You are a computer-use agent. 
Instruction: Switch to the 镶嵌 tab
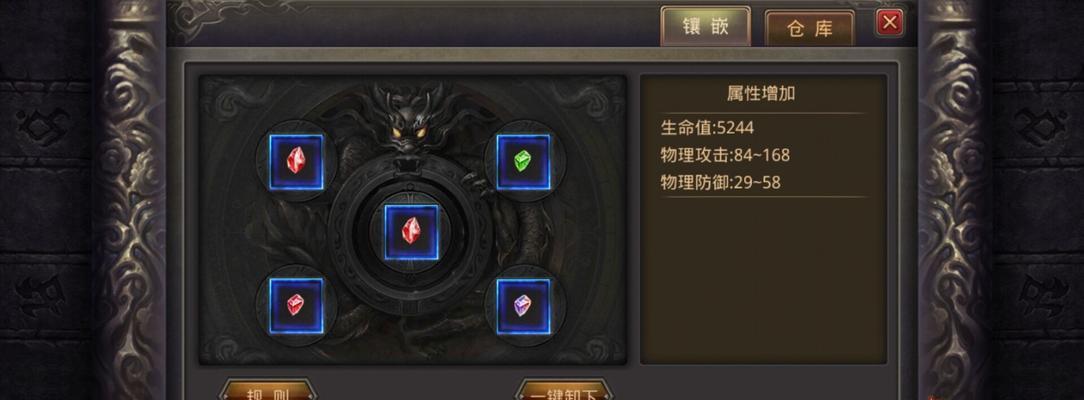(705, 26)
